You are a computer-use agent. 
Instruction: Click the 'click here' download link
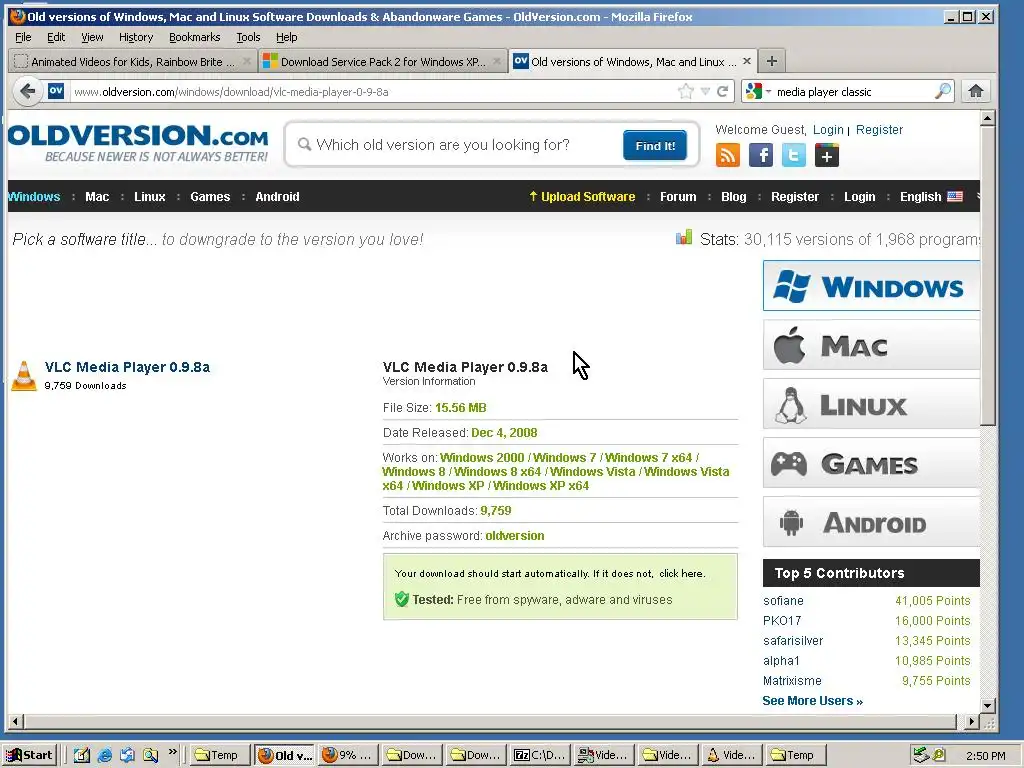pos(681,573)
